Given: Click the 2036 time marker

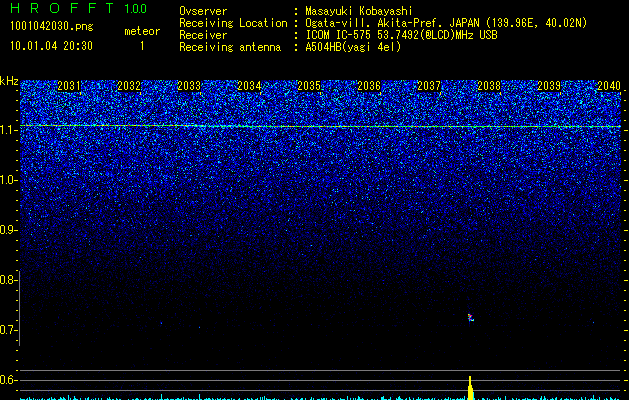Looking at the screenshot, I should coord(369,86).
